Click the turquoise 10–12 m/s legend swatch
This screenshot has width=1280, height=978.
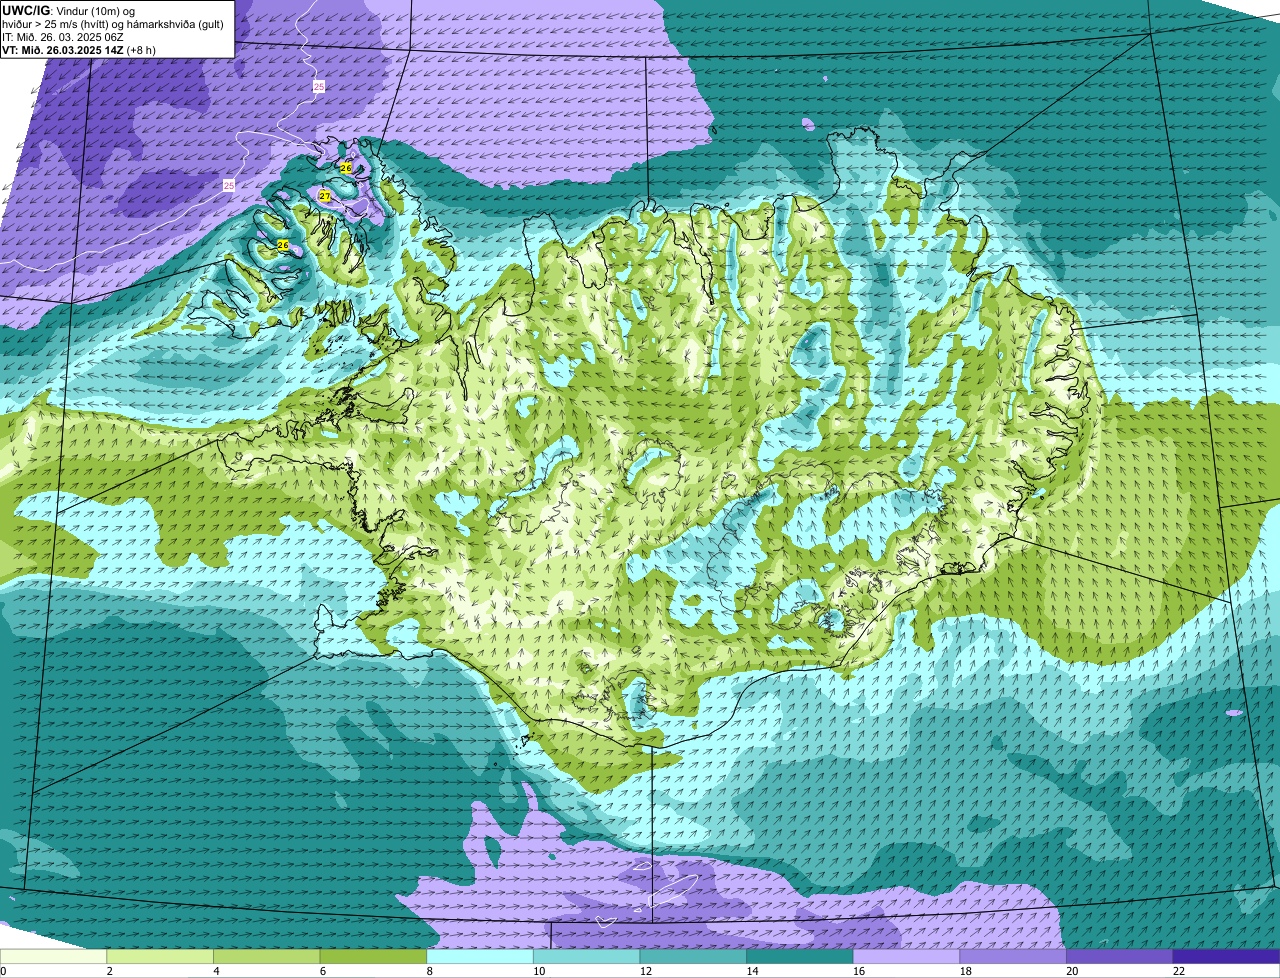coord(587,957)
